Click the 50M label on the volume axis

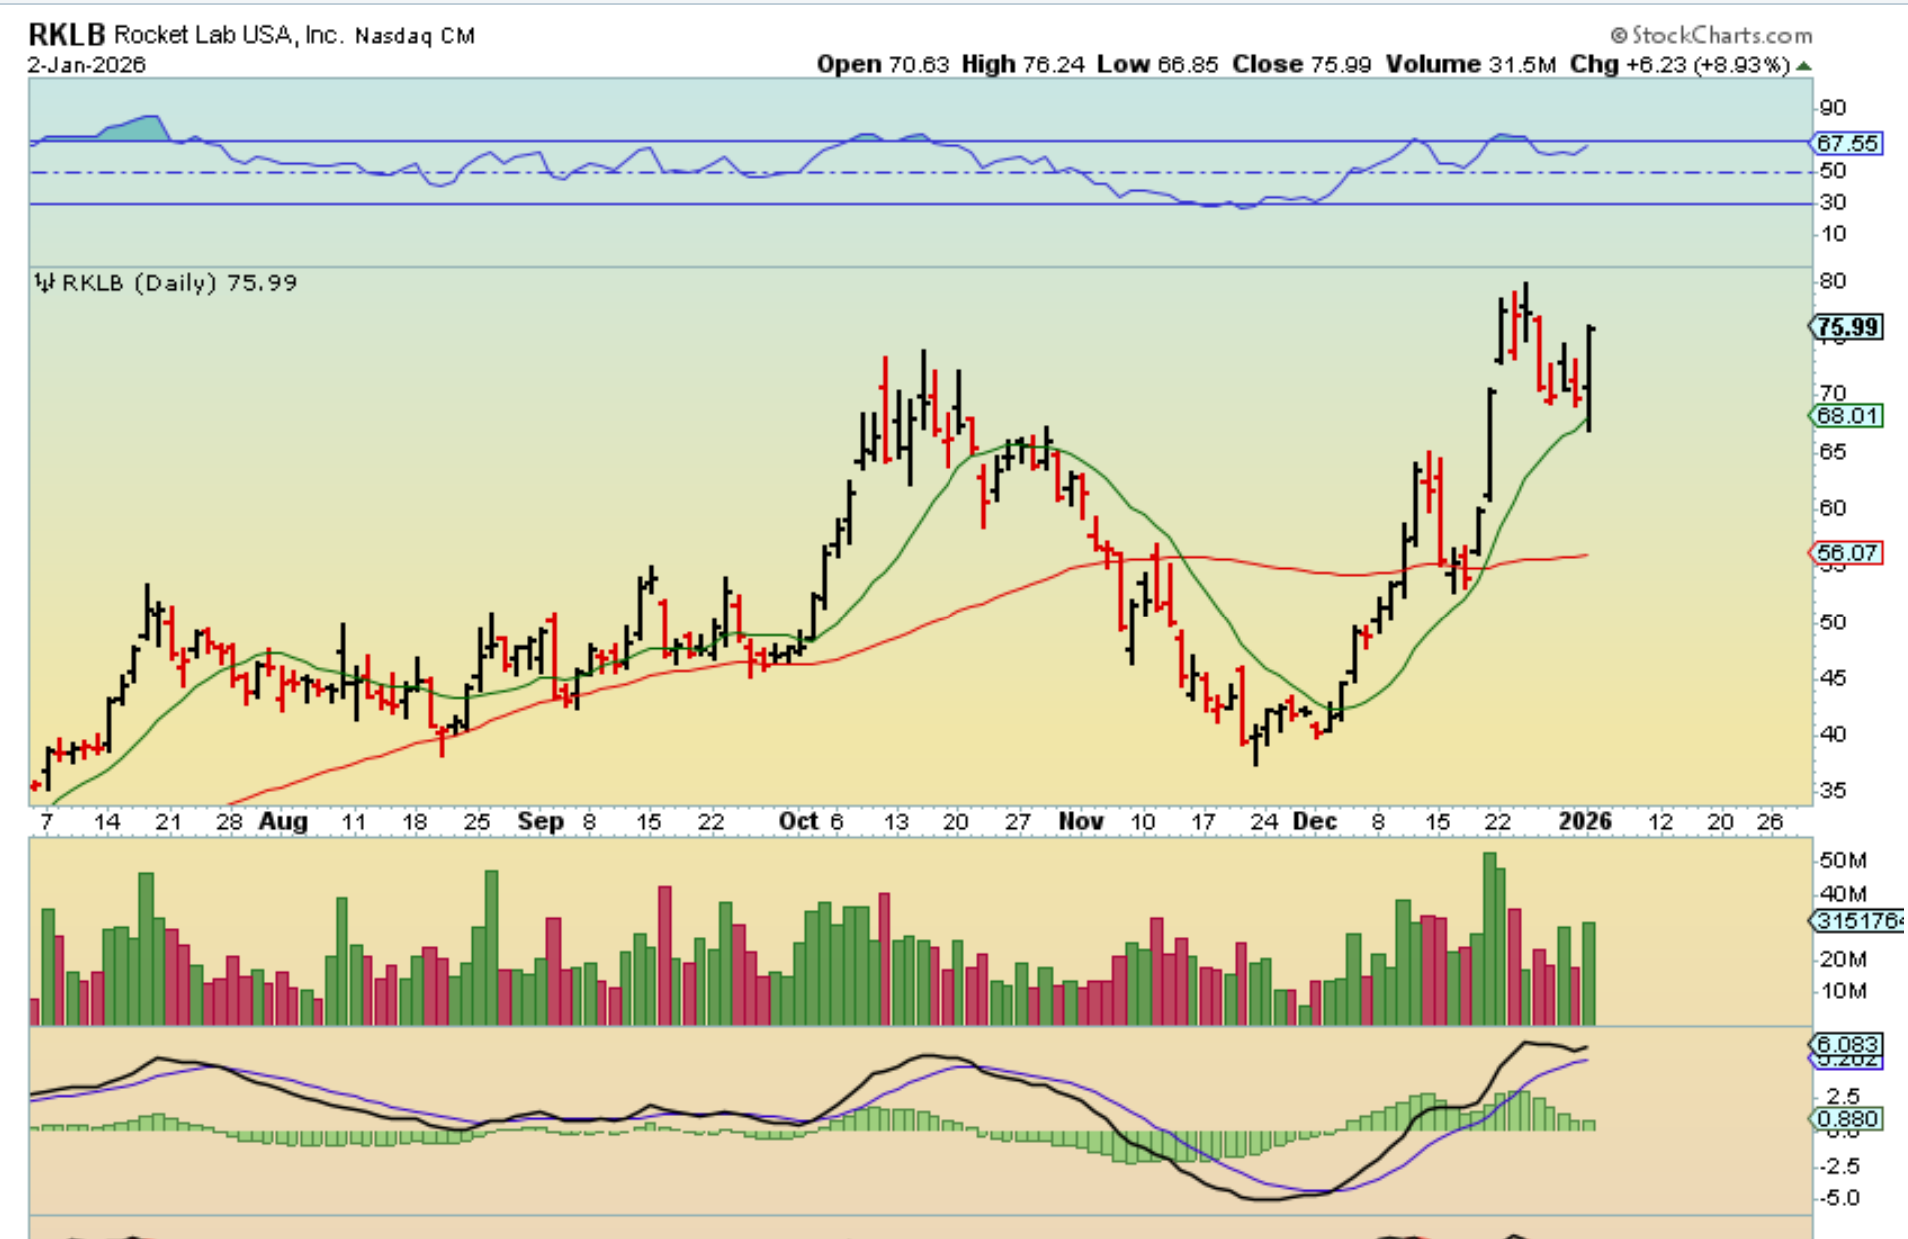click(x=1843, y=861)
